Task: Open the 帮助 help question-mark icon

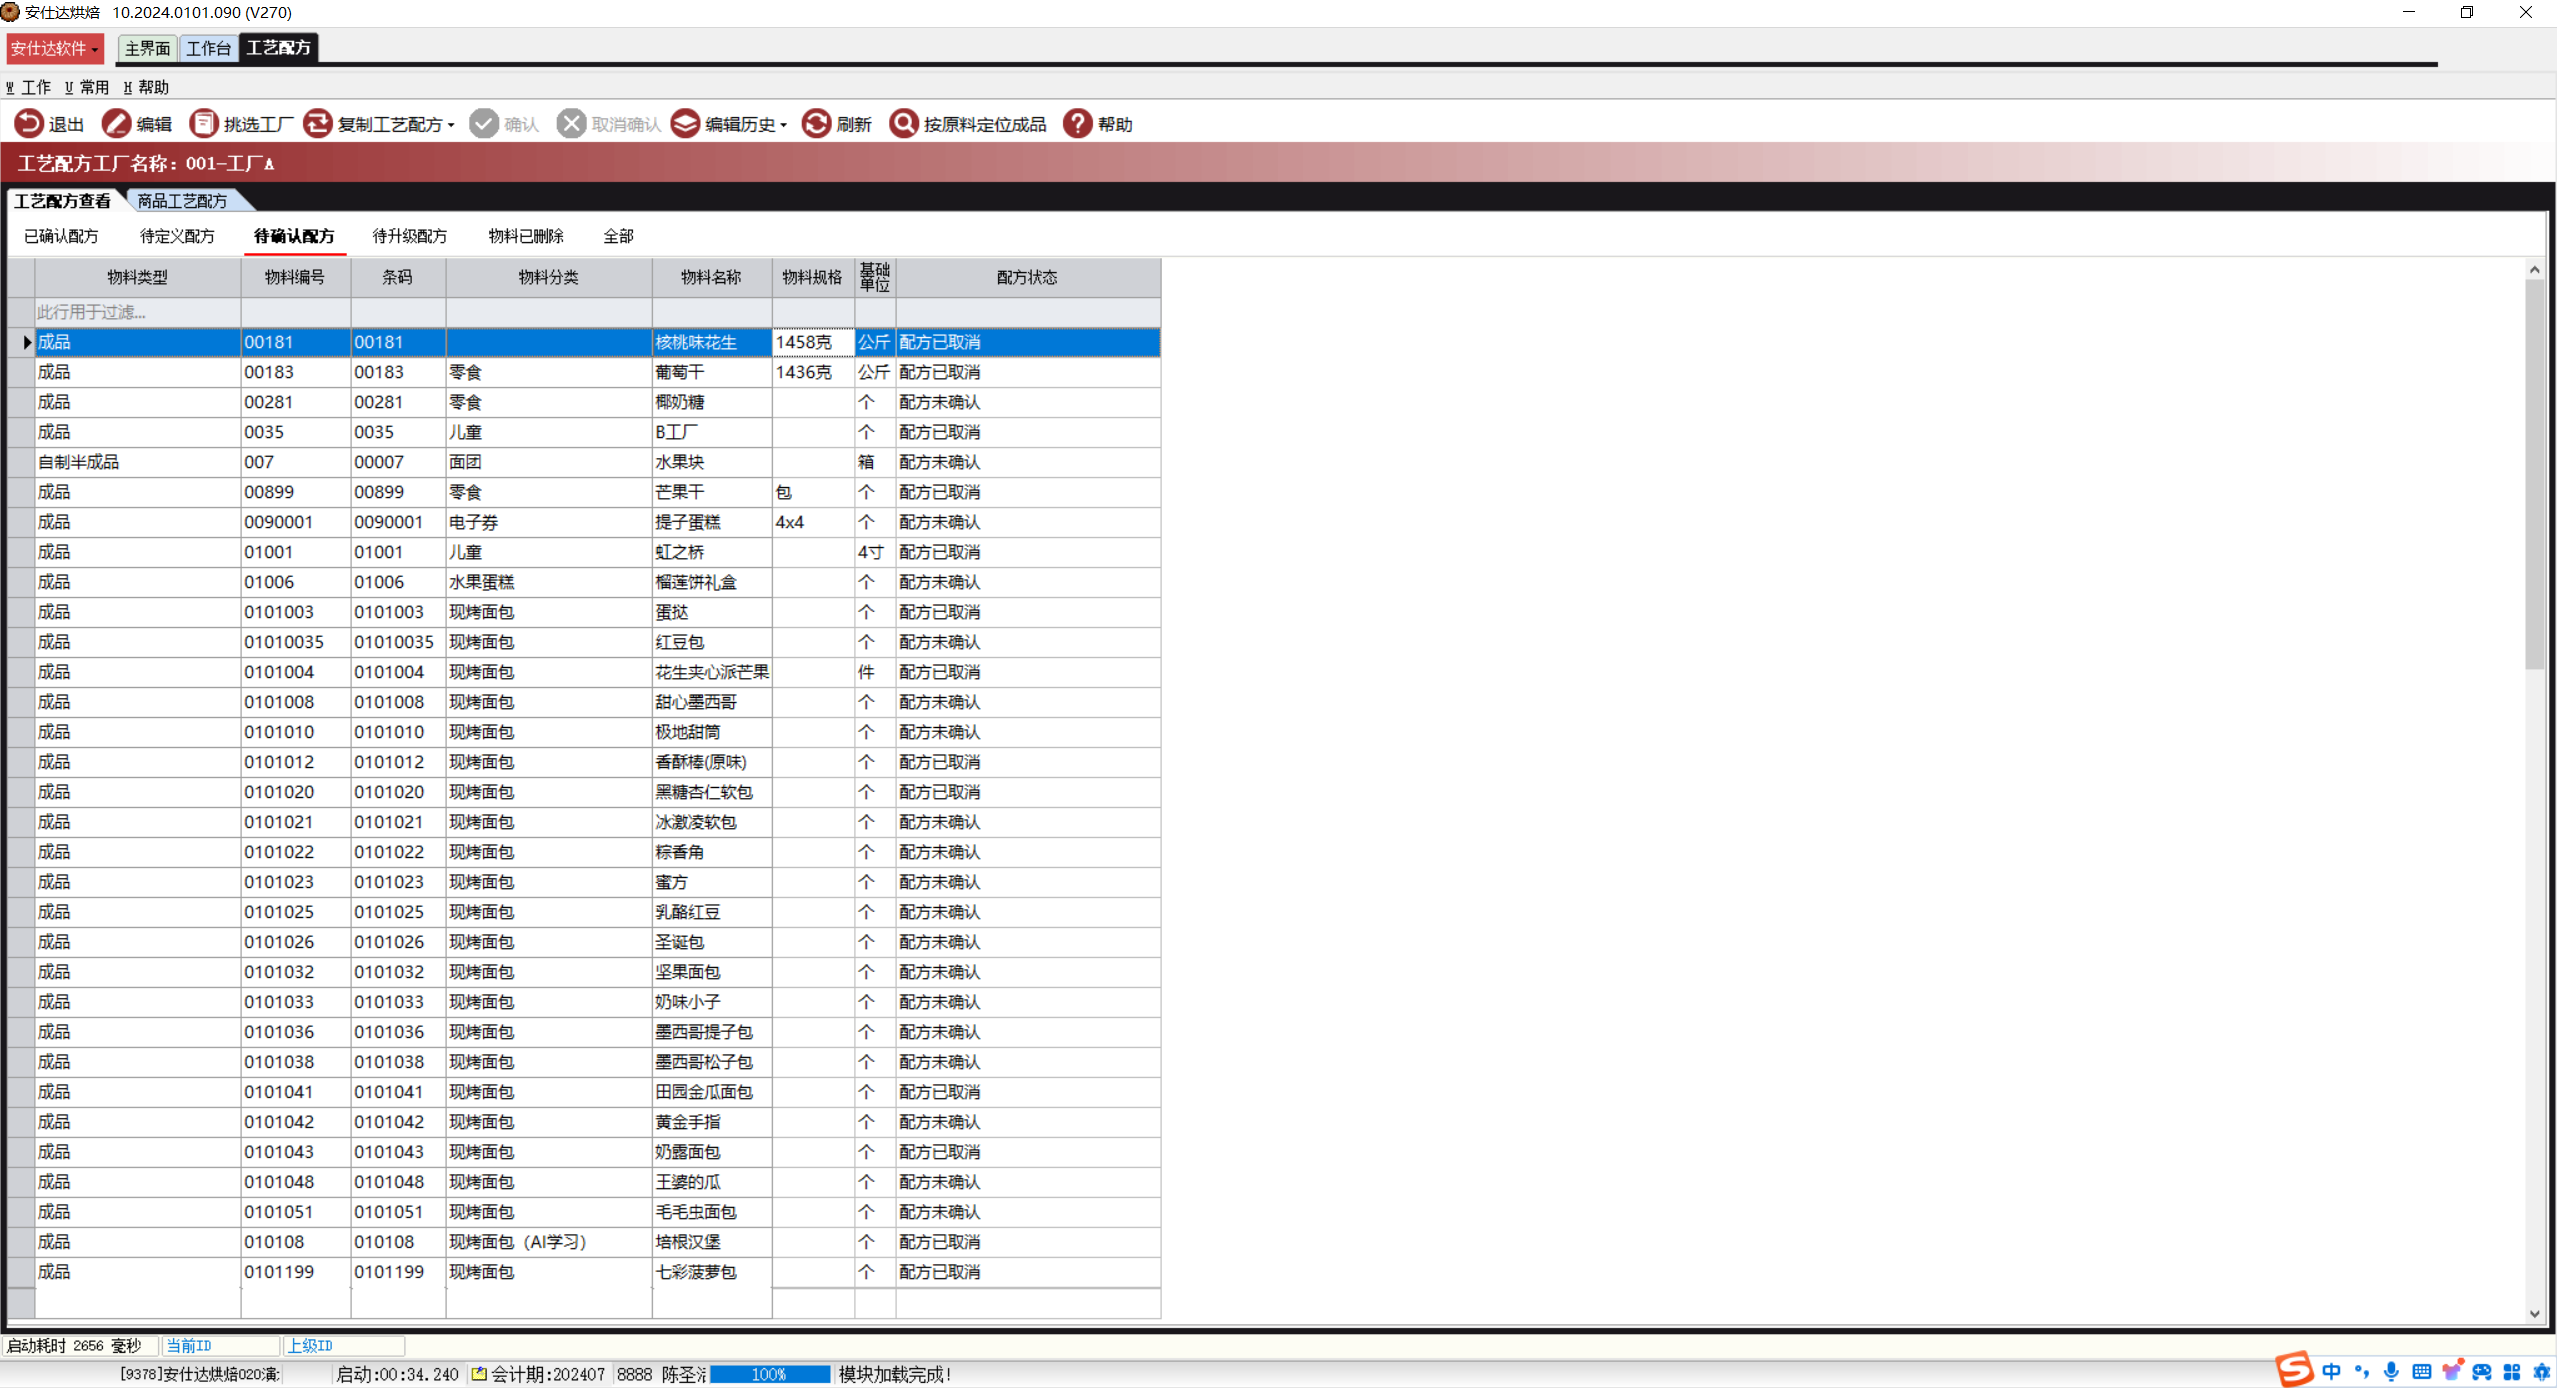Action: 1077,124
